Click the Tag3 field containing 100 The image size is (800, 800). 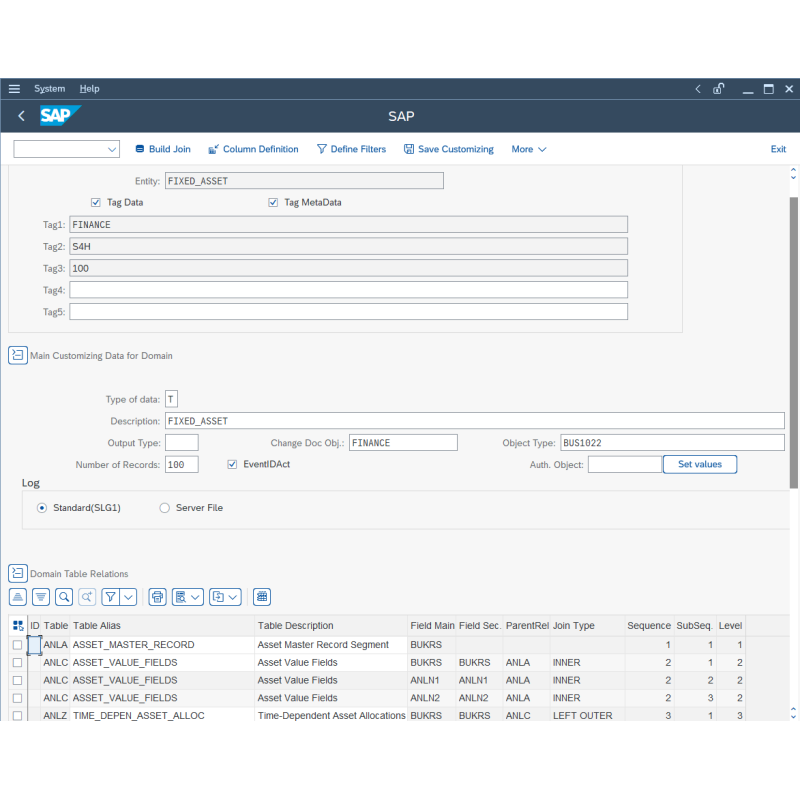coord(348,268)
